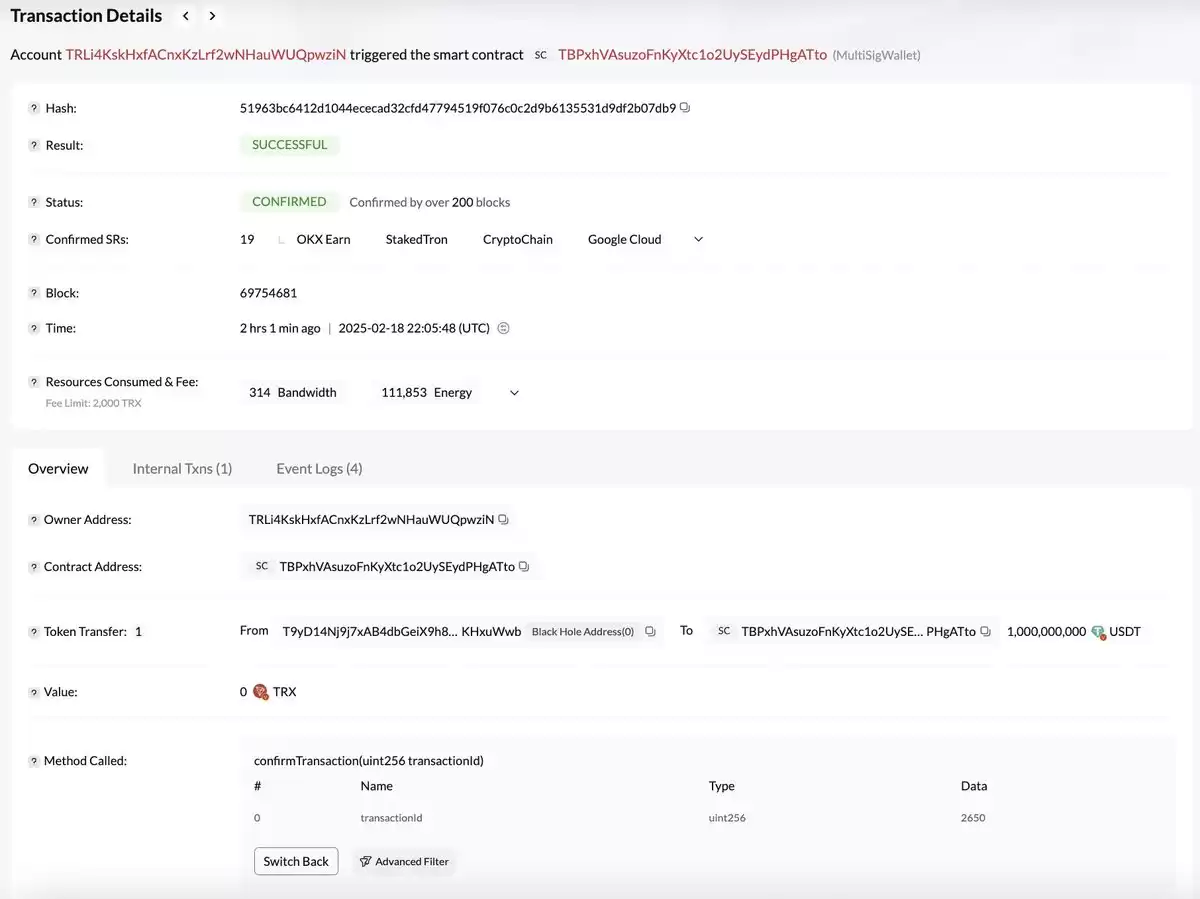The height and width of the screenshot is (899, 1200).
Task: Click help icon beside Method Called
Action: click(x=34, y=761)
